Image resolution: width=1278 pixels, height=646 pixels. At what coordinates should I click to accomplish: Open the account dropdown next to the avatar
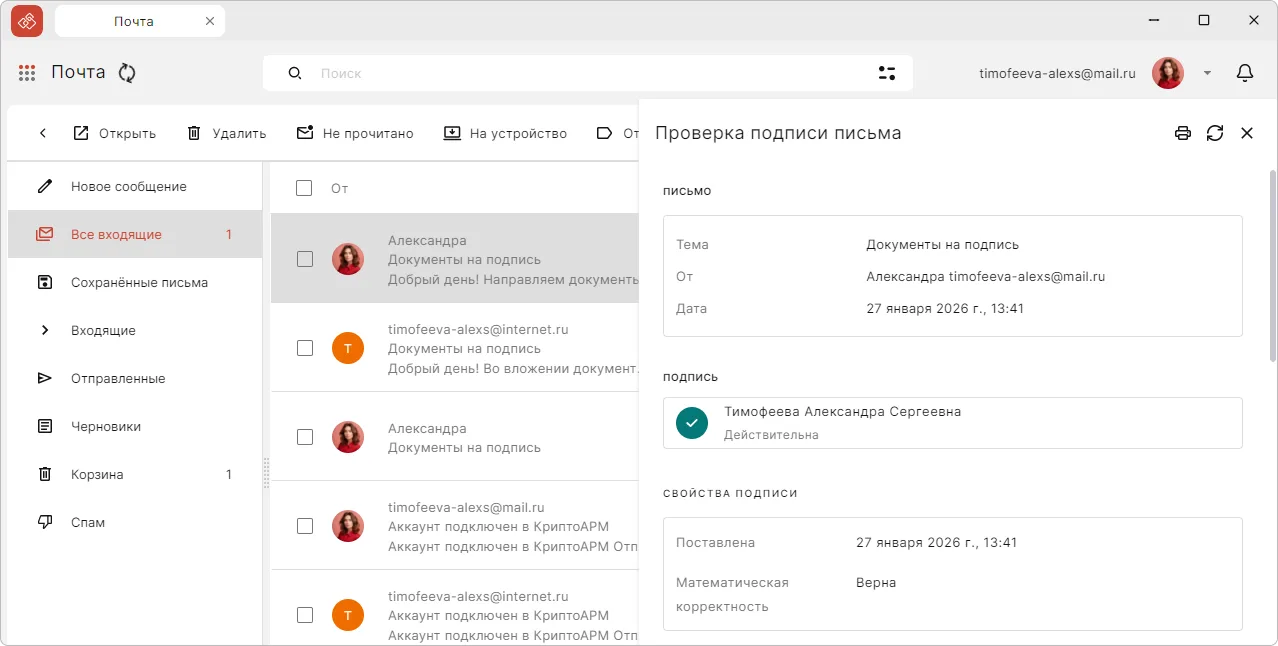tap(1206, 72)
